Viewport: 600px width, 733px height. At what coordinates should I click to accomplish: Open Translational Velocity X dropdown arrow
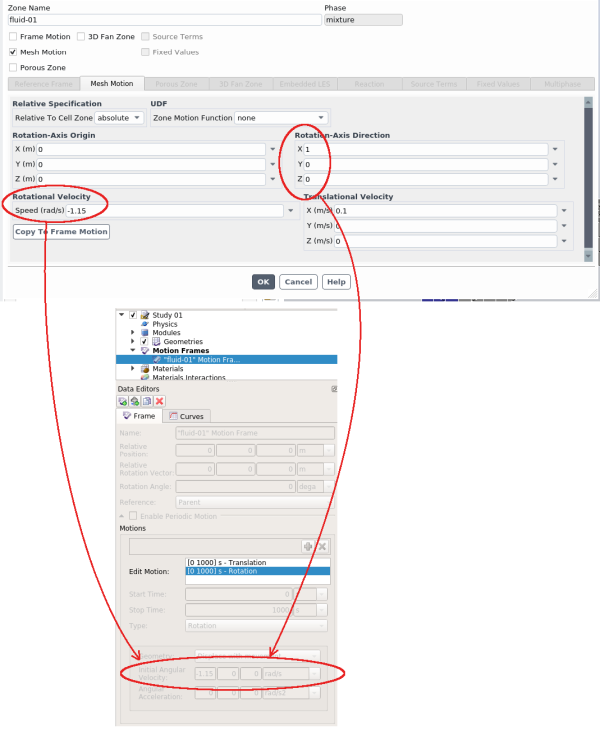pos(564,211)
